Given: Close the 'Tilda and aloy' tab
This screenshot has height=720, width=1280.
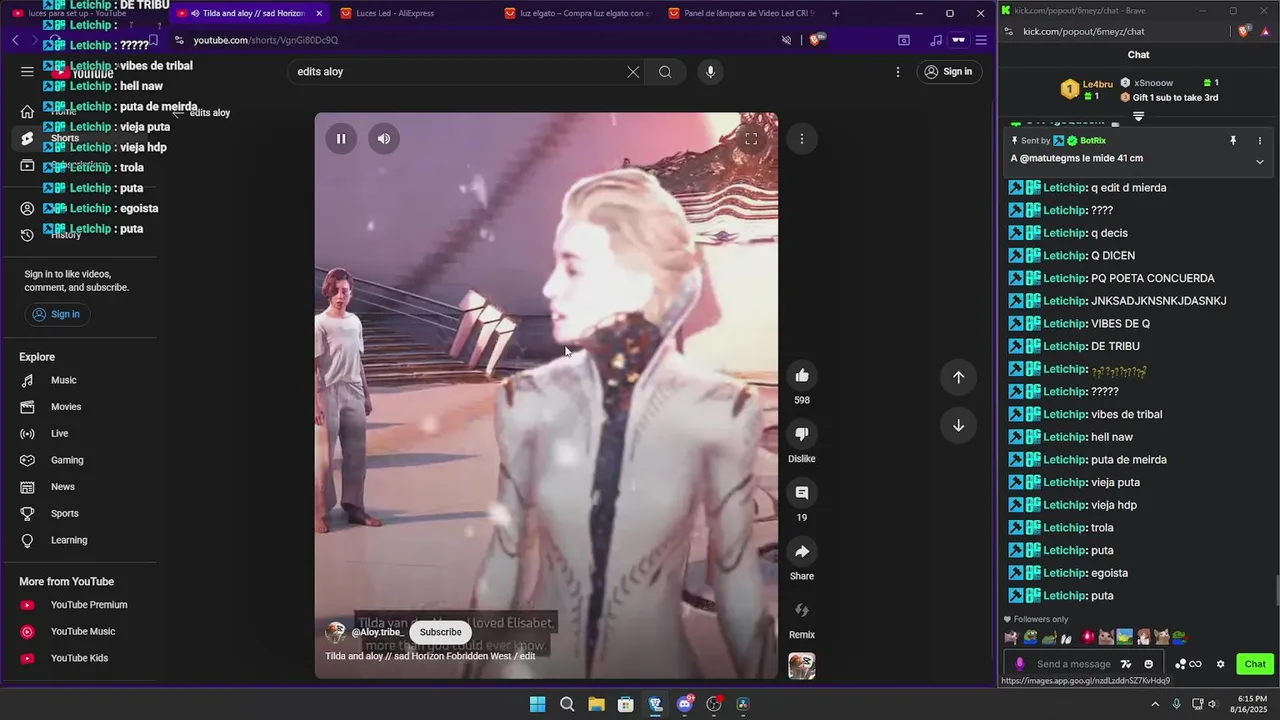Looking at the screenshot, I should (319, 13).
